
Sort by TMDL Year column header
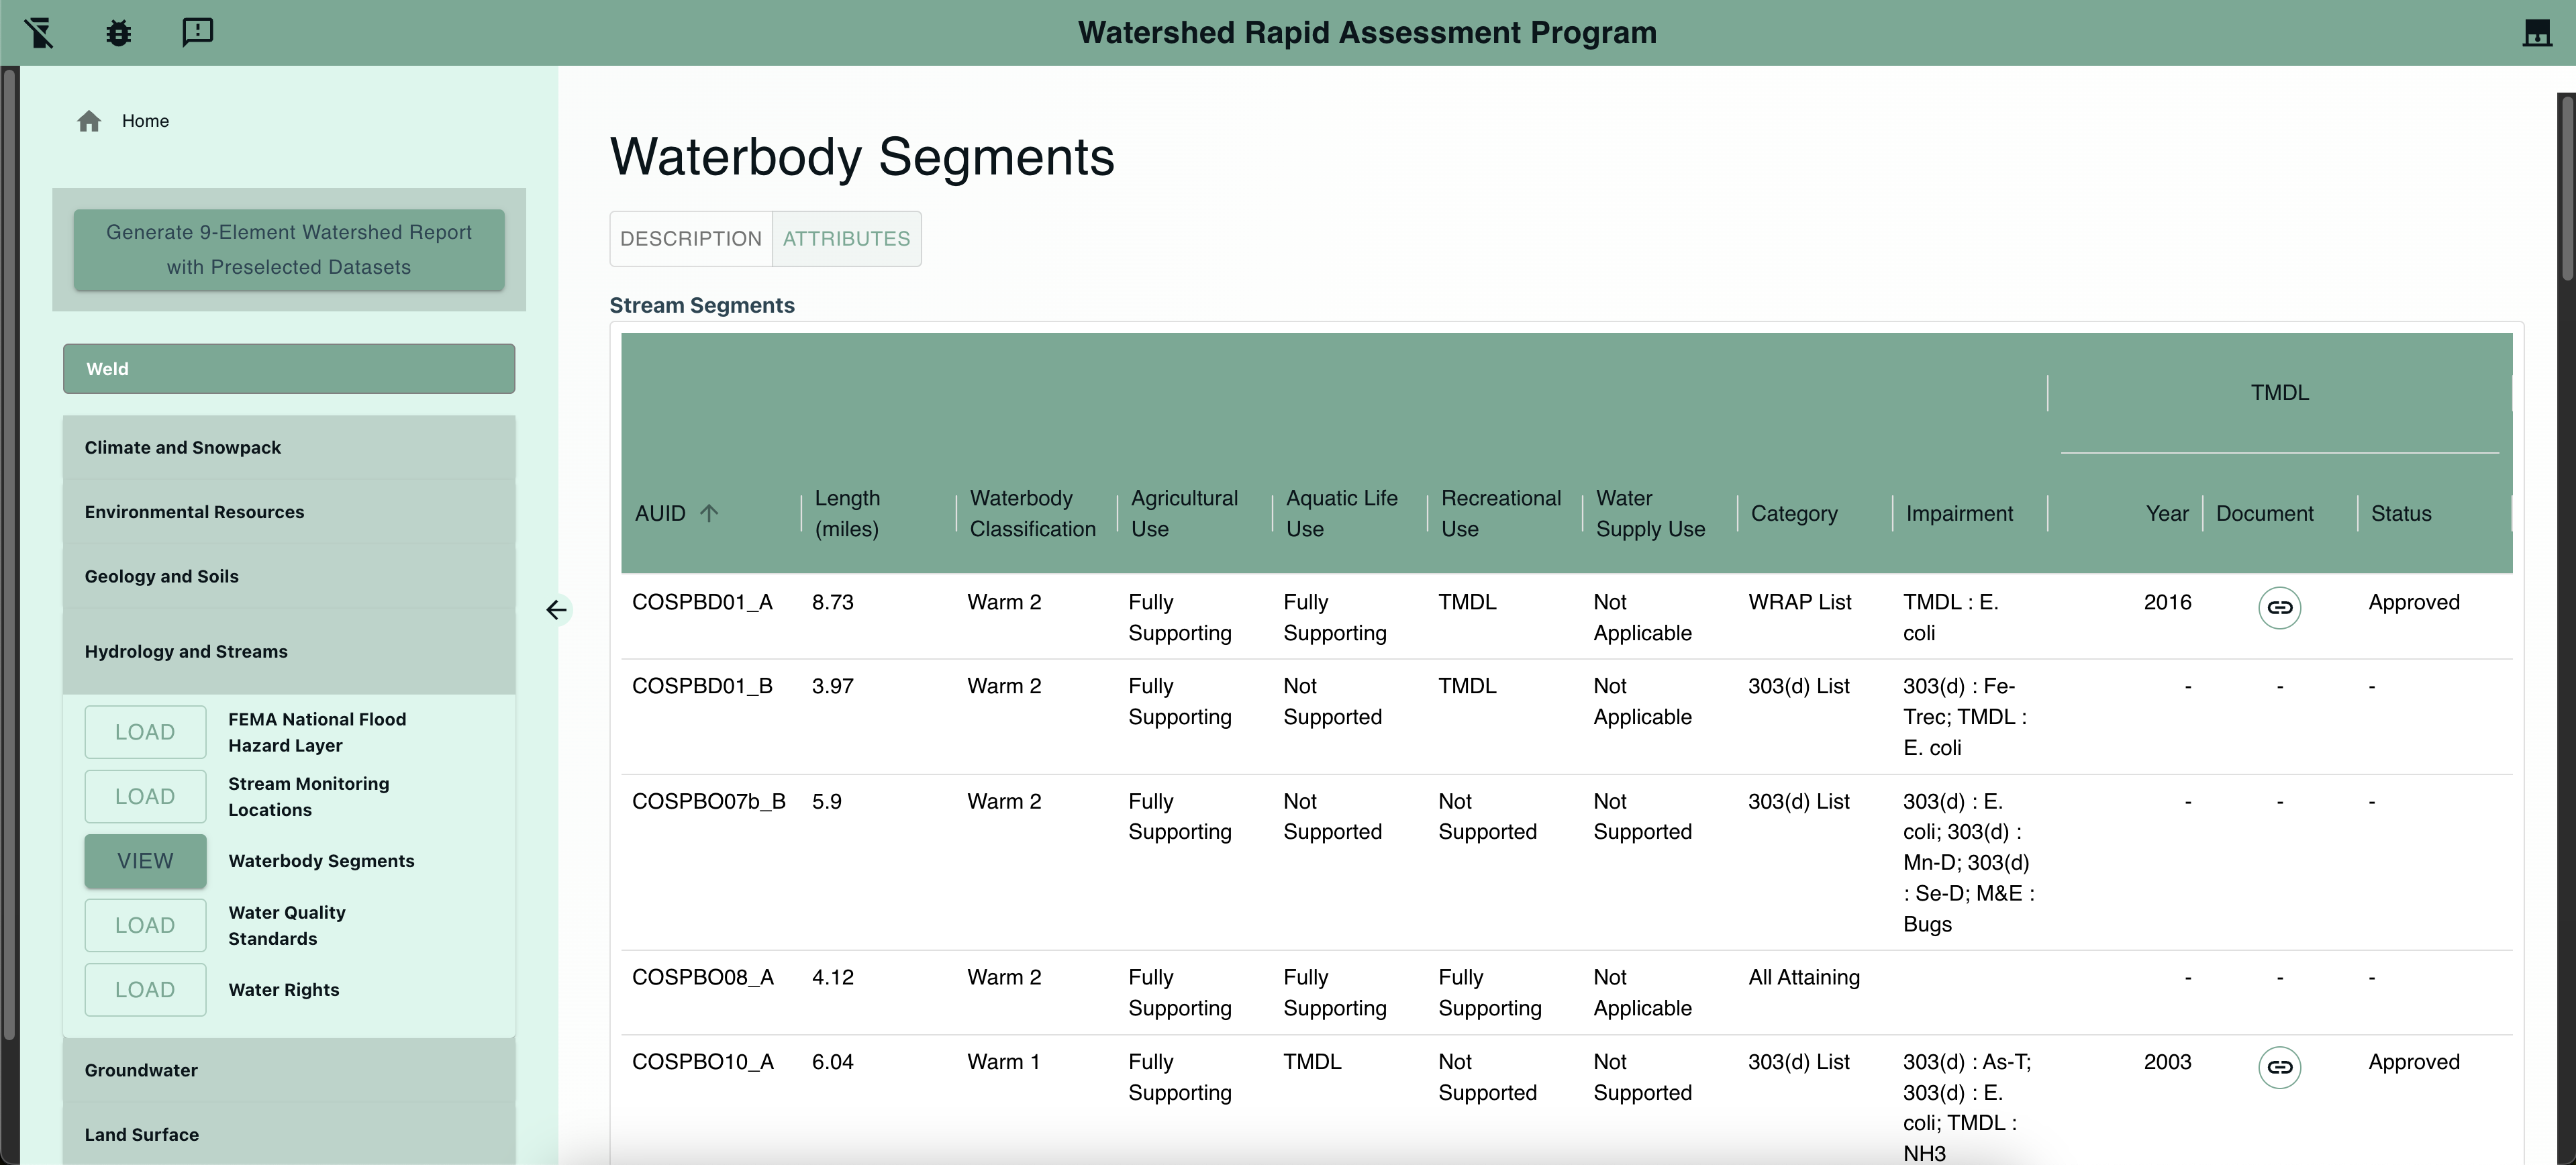click(x=2167, y=513)
